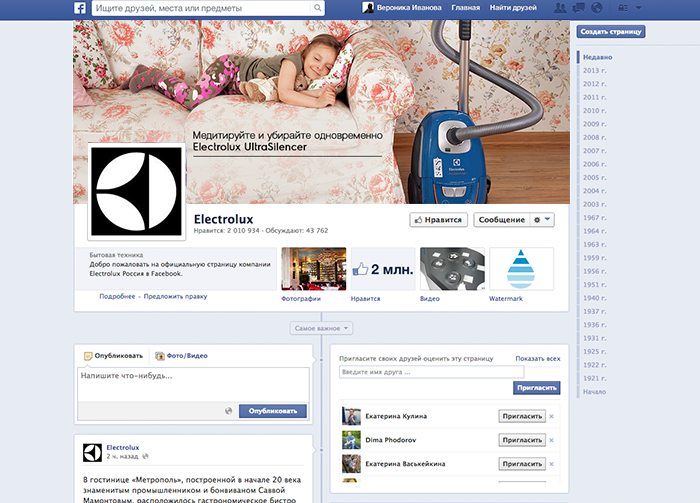Invite Dima Phodorov with Пригласить
This screenshot has height=503, width=700.
522,440
